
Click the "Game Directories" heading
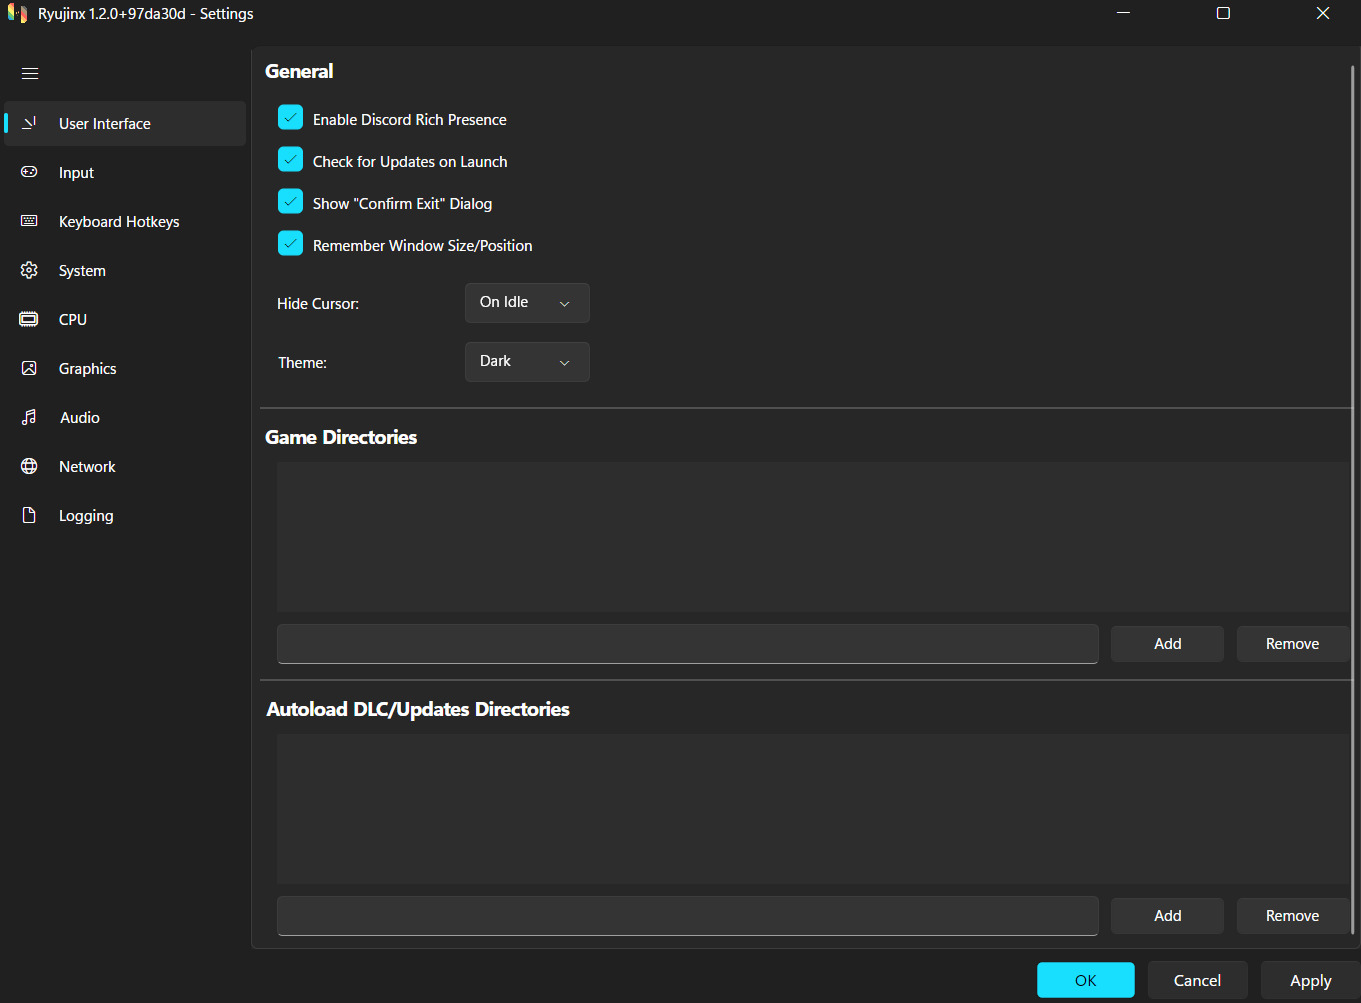coord(341,437)
